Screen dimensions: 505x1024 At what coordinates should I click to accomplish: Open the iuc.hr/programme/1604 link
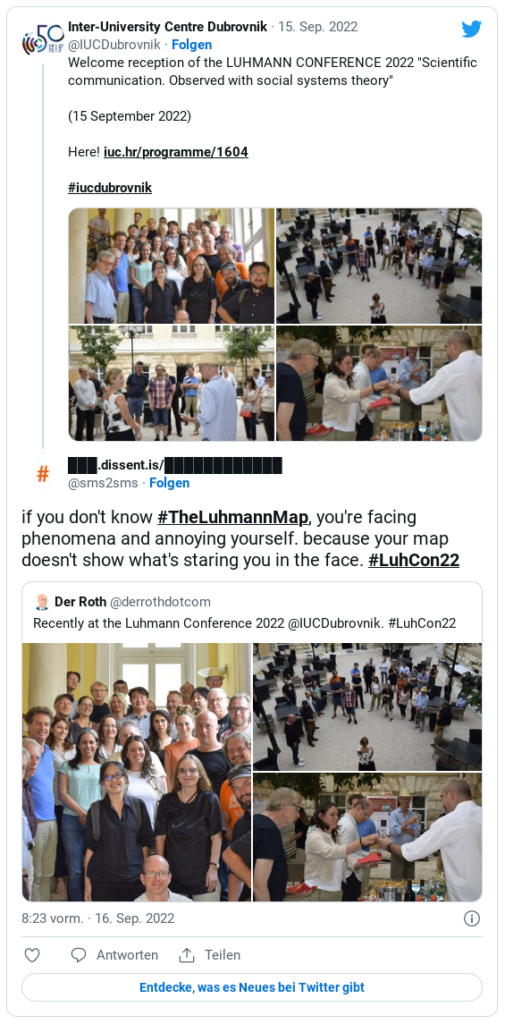pos(176,152)
